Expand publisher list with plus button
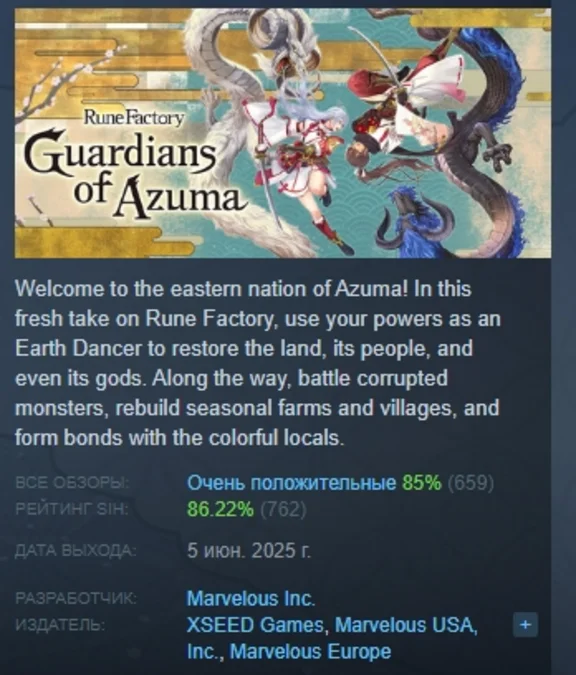This screenshot has height=675, width=576. [525, 625]
